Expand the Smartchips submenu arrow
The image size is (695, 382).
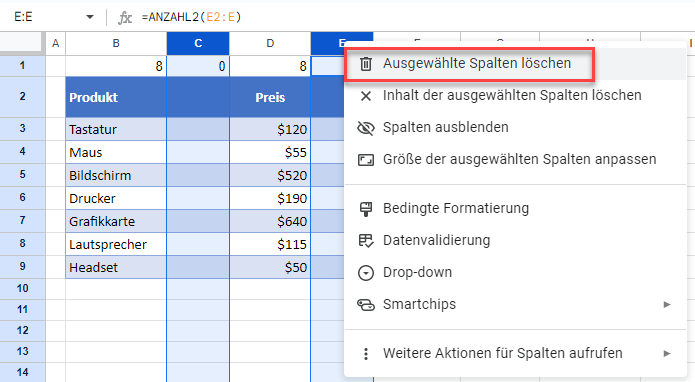tap(667, 304)
